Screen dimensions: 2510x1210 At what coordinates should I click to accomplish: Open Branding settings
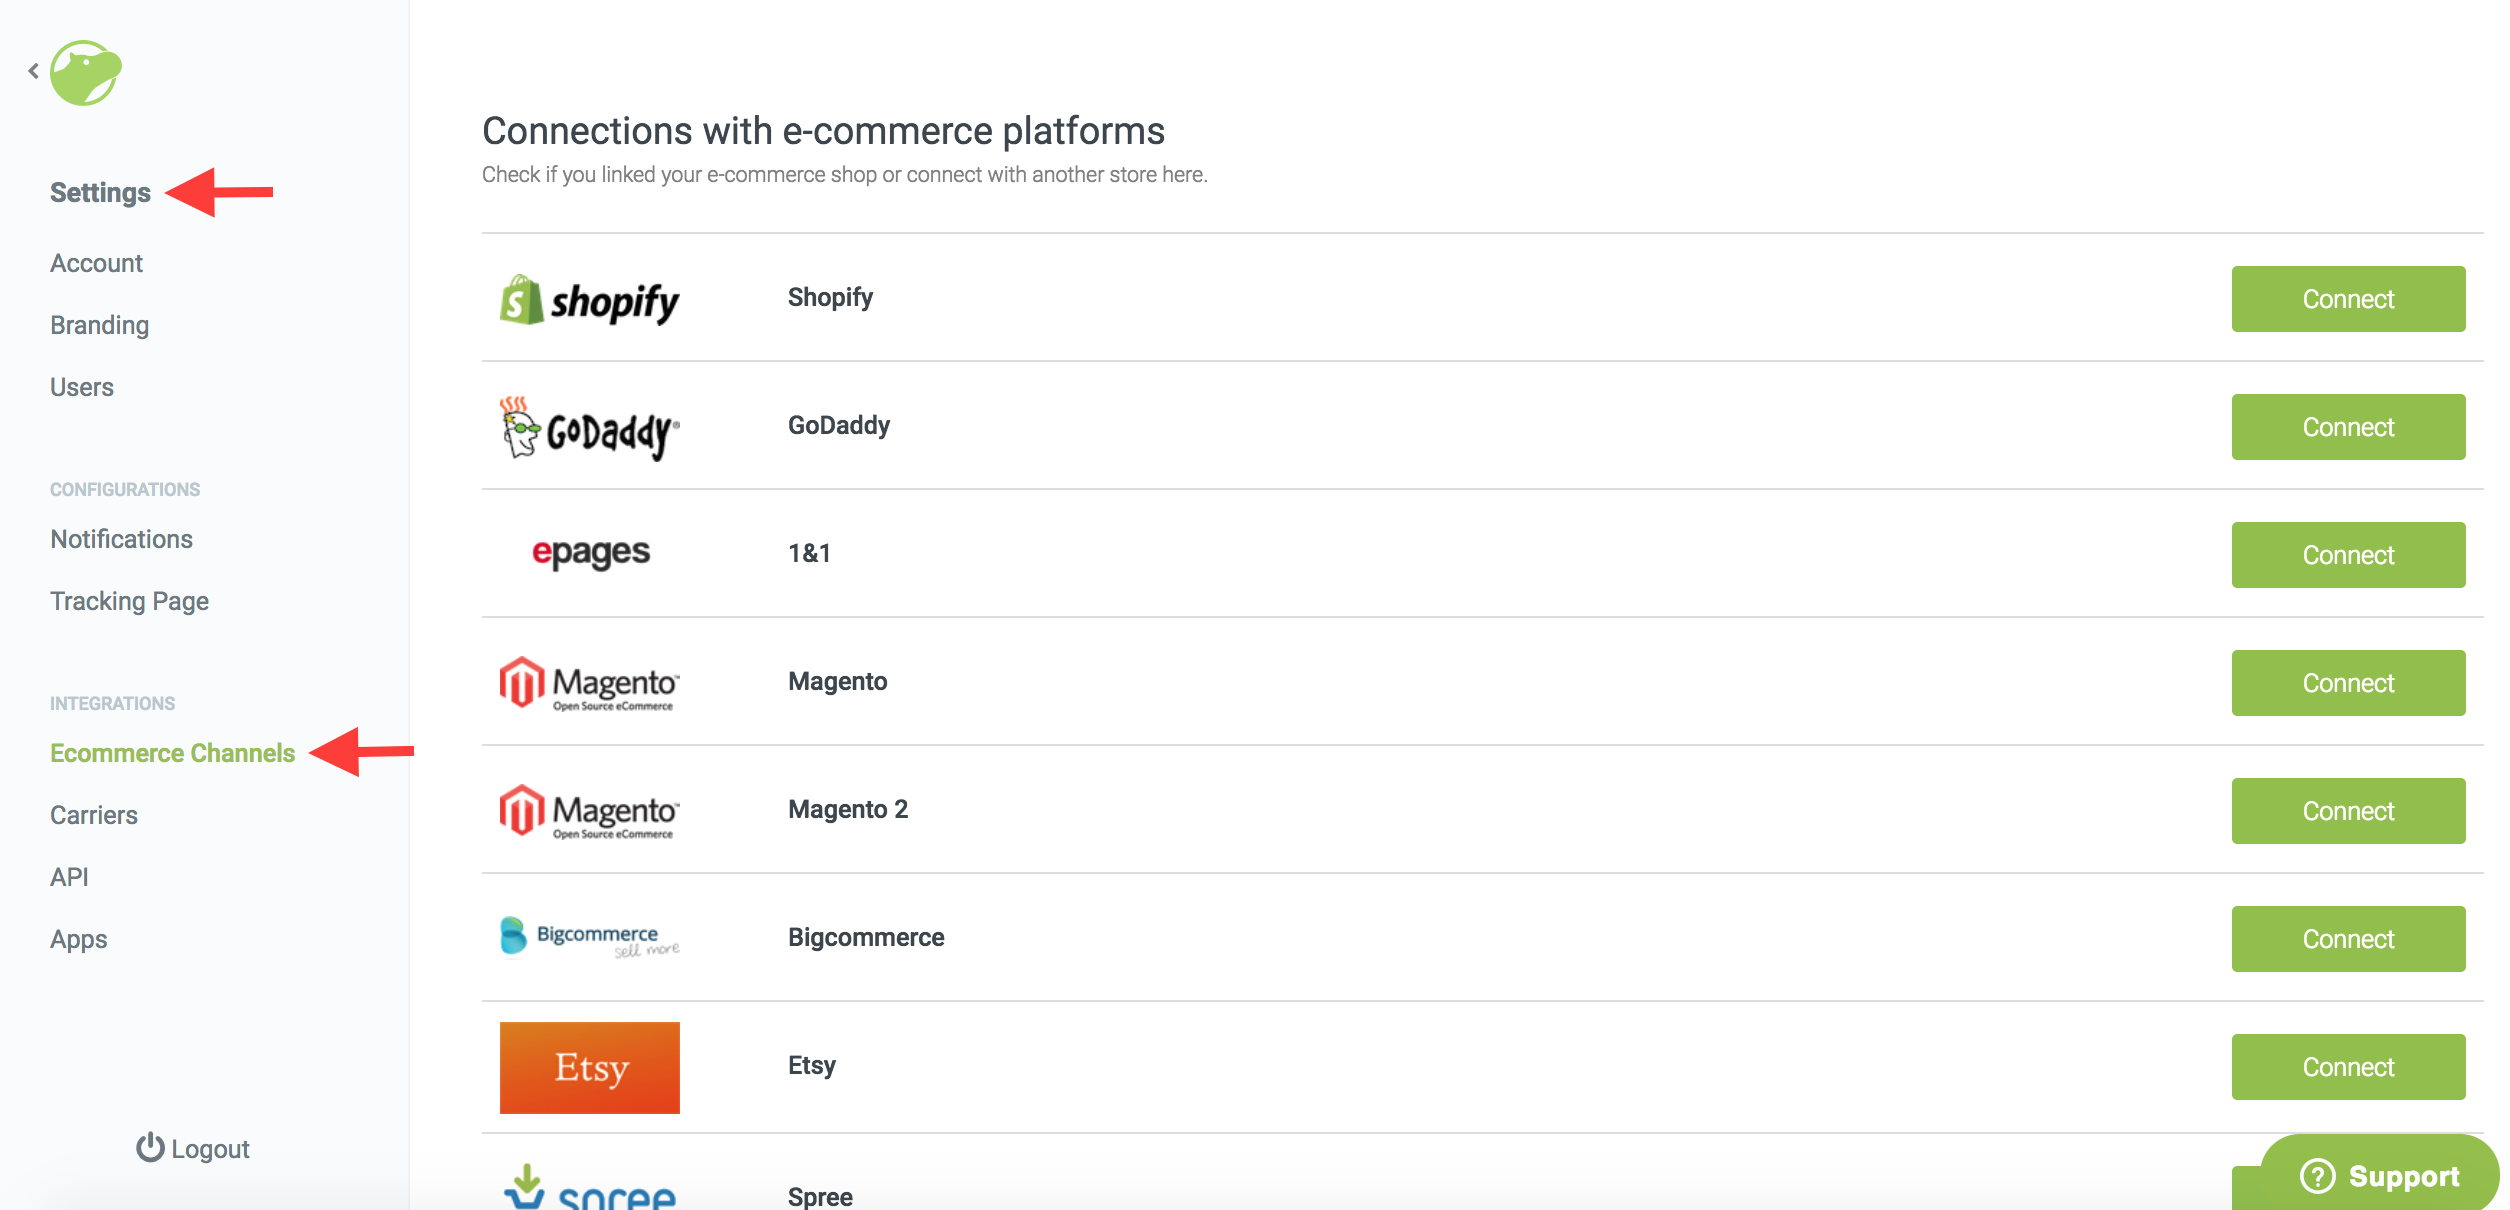coord(99,325)
